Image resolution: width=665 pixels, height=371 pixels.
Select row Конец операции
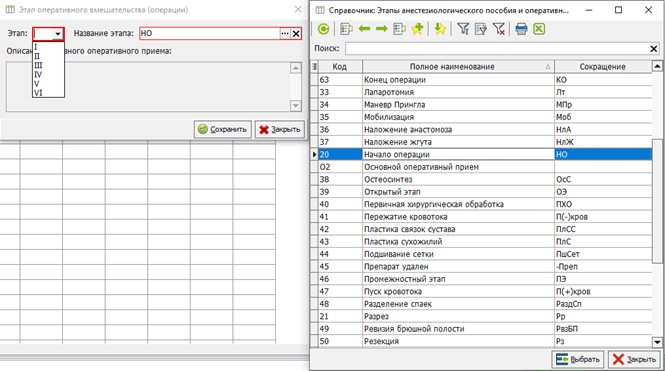[x=481, y=80]
